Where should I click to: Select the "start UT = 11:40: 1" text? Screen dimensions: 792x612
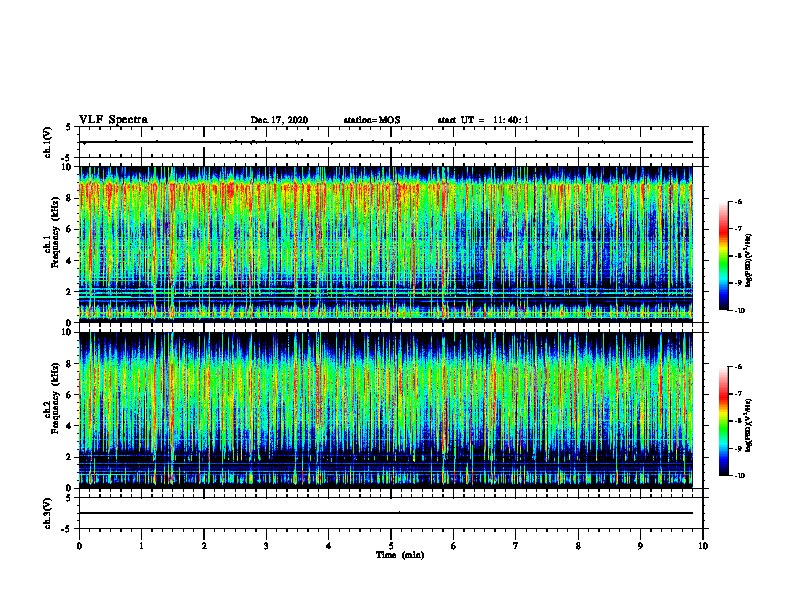(483, 120)
